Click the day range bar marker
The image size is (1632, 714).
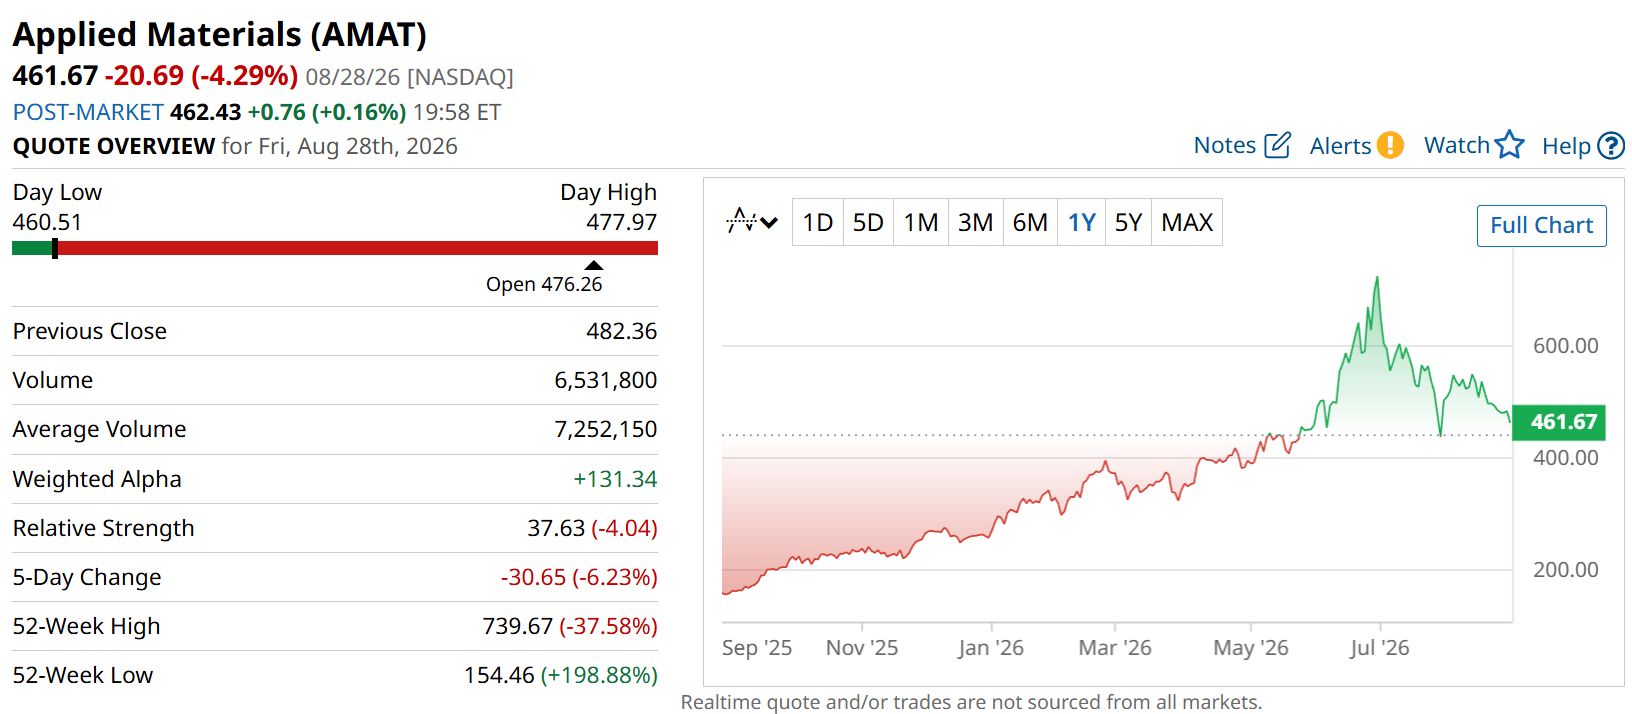[55, 248]
